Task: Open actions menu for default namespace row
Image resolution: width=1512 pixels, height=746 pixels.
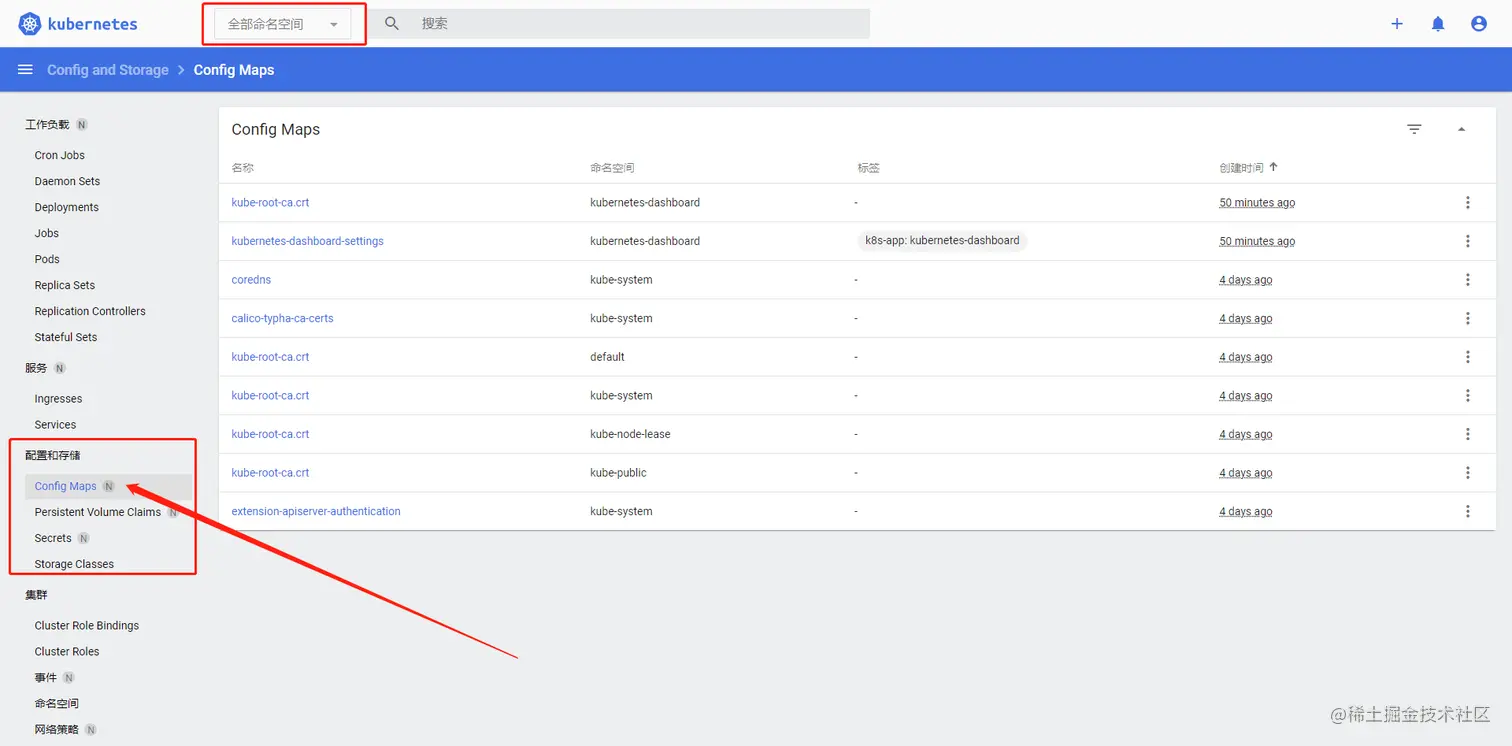Action: pyautogui.click(x=1468, y=357)
